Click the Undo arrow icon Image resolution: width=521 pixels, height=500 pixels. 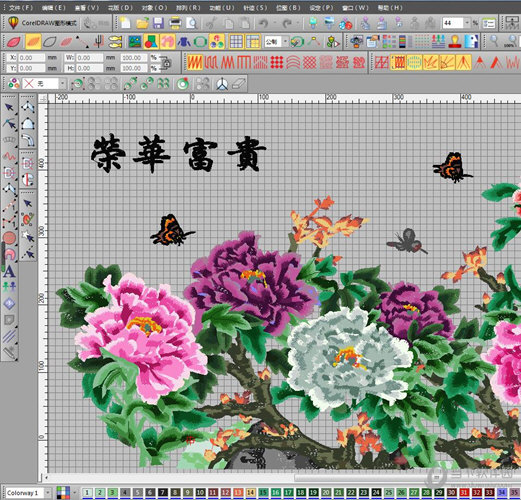pos(263,23)
